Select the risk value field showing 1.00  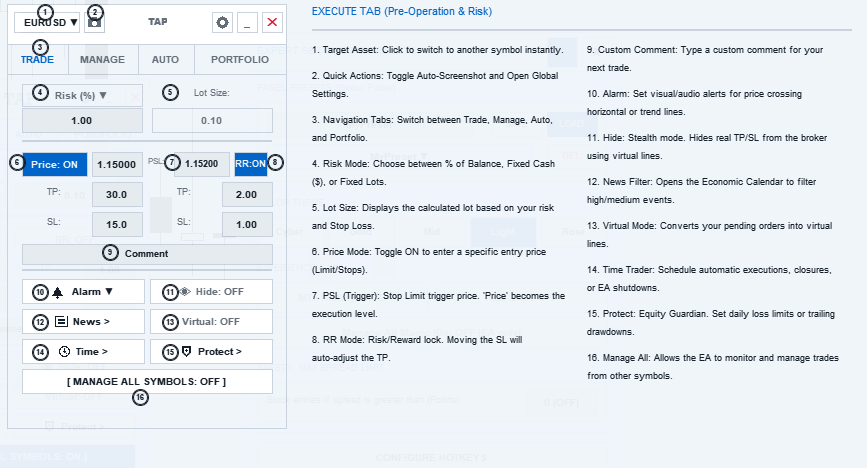[82, 121]
